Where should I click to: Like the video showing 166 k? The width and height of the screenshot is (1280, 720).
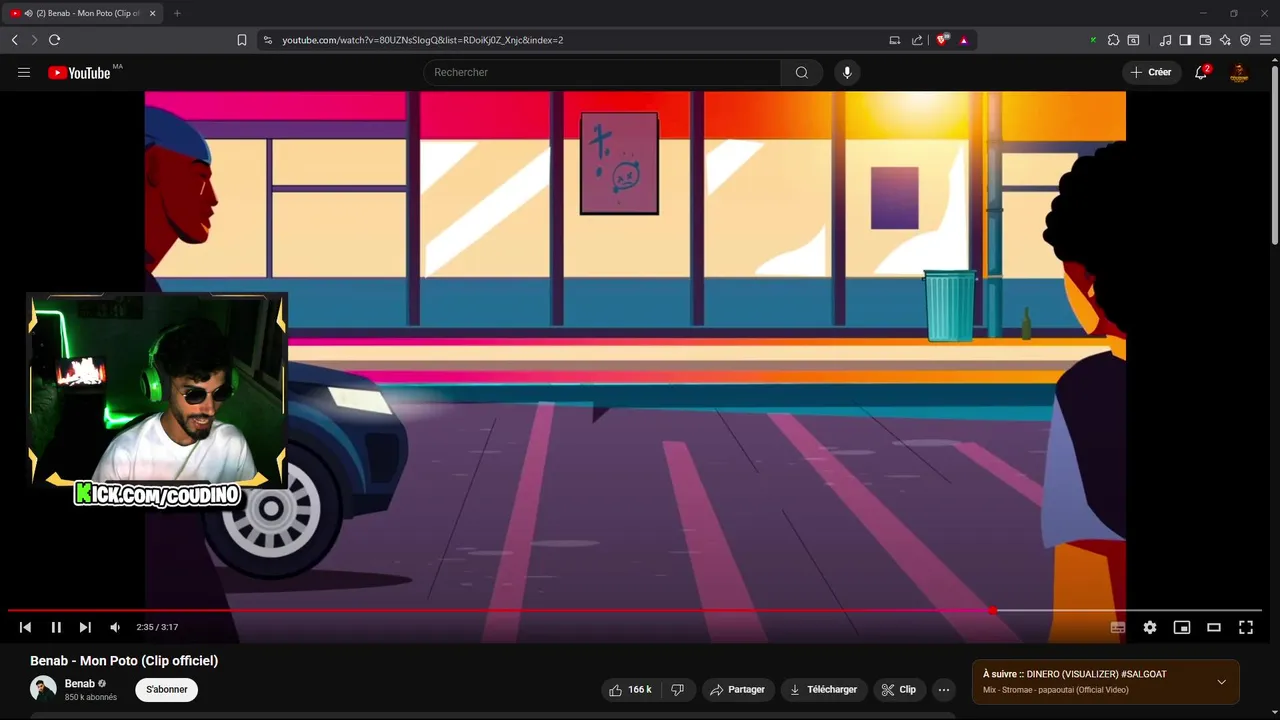[x=630, y=690]
